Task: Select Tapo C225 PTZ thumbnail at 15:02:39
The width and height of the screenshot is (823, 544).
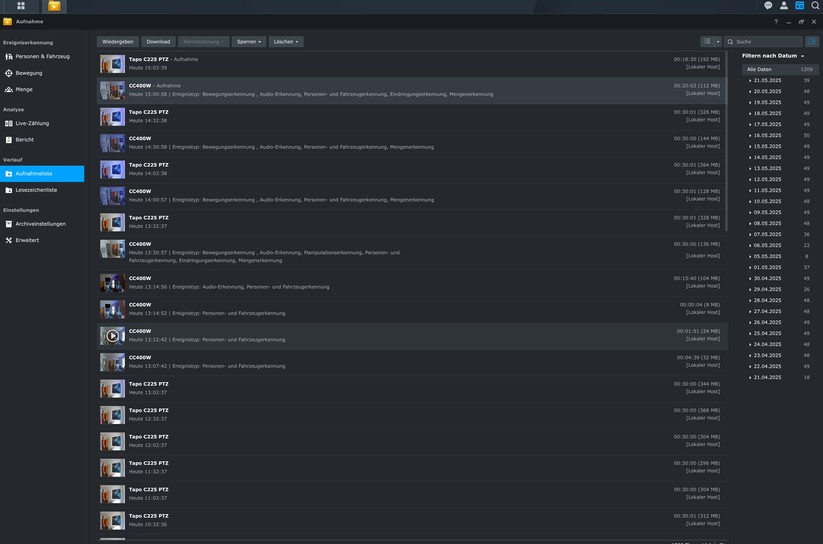Action: point(112,64)
